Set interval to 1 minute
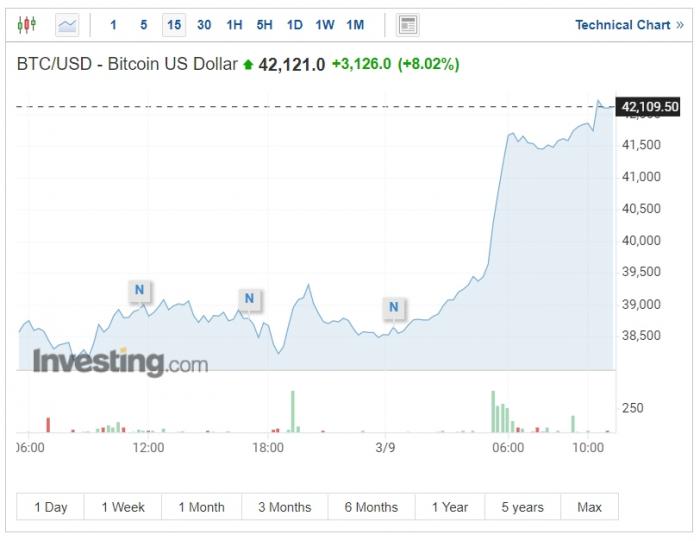The height and width of the screenshot is (541, 700). (x=113, y=25)
